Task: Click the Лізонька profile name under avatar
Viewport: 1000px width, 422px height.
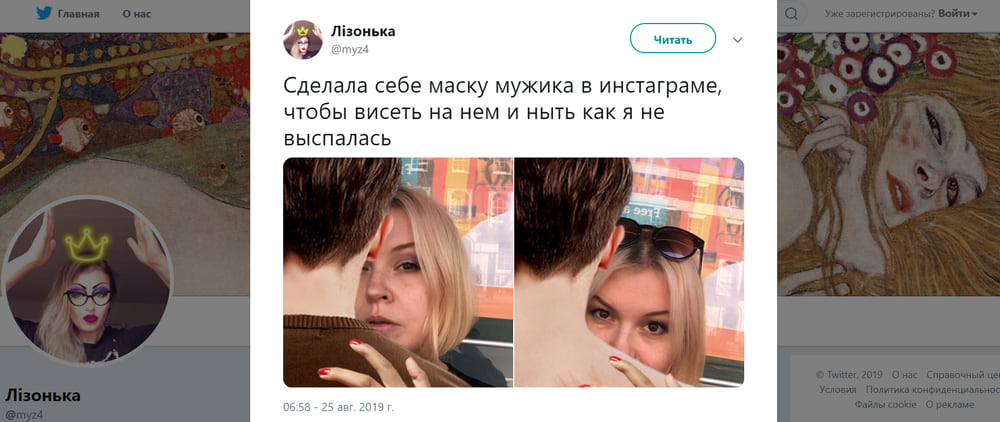Action: (x=43, y=395)
